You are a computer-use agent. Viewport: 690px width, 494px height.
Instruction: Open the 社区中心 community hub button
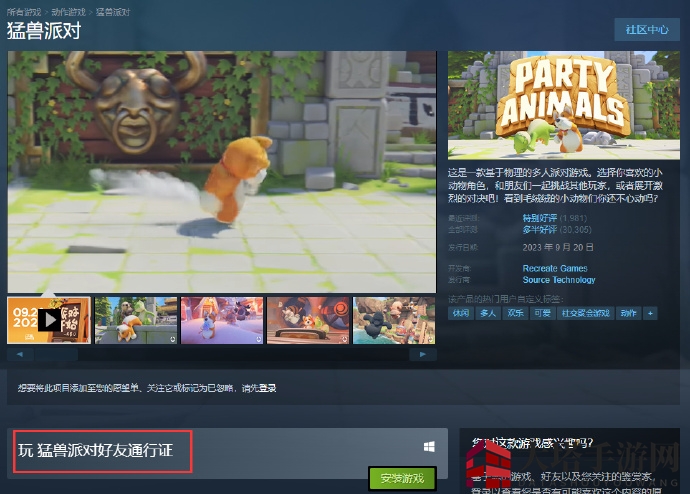(x=647, y=30)
